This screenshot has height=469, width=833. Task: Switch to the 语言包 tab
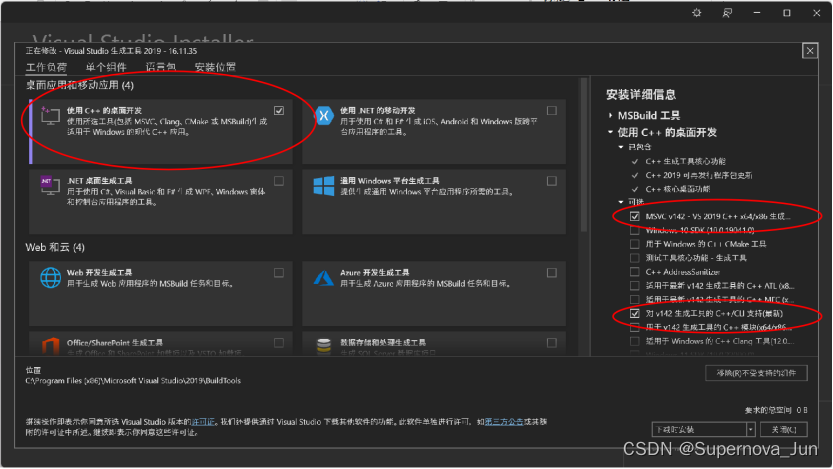(160, 67)
